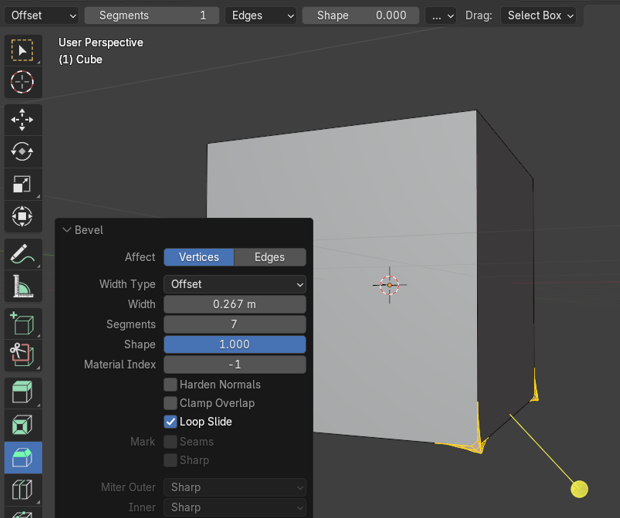Click the Shape slider set to 1.000
This screenshot has width=620, height=518.
click(x=235, y=344)
